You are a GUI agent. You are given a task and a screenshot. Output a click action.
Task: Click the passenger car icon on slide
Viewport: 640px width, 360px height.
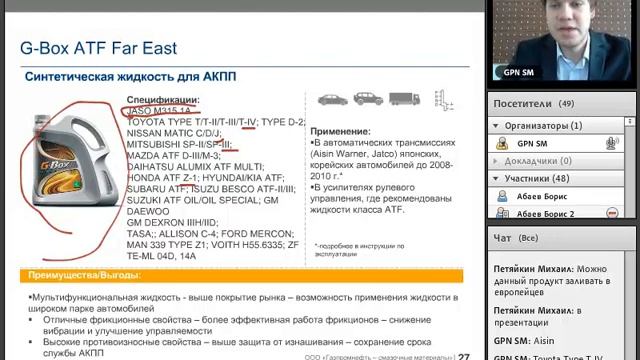[333, 100]
